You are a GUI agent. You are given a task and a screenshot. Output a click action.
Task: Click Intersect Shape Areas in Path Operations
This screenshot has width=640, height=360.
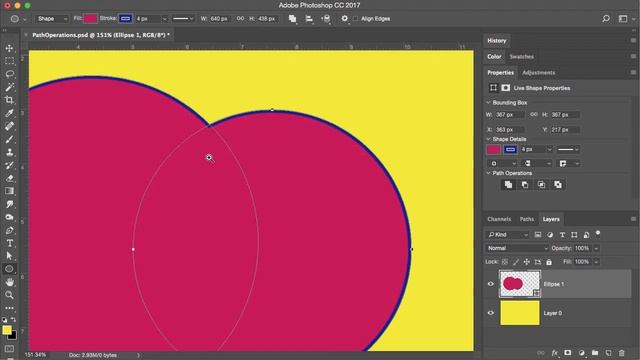pyautogui.click(x=541, y=185)
